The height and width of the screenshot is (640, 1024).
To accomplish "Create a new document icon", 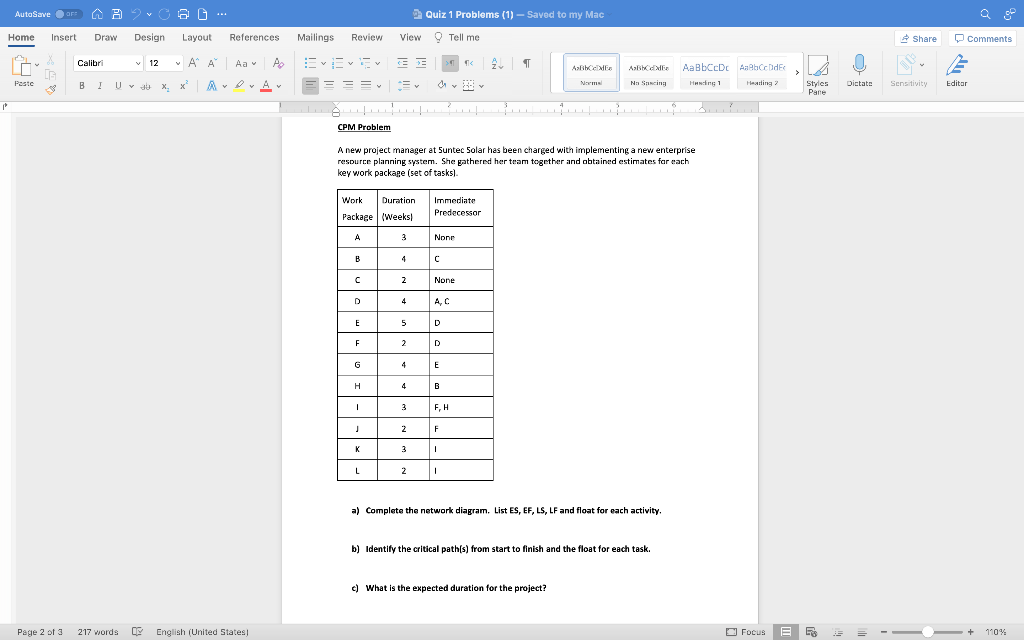I will click(202, 14).
